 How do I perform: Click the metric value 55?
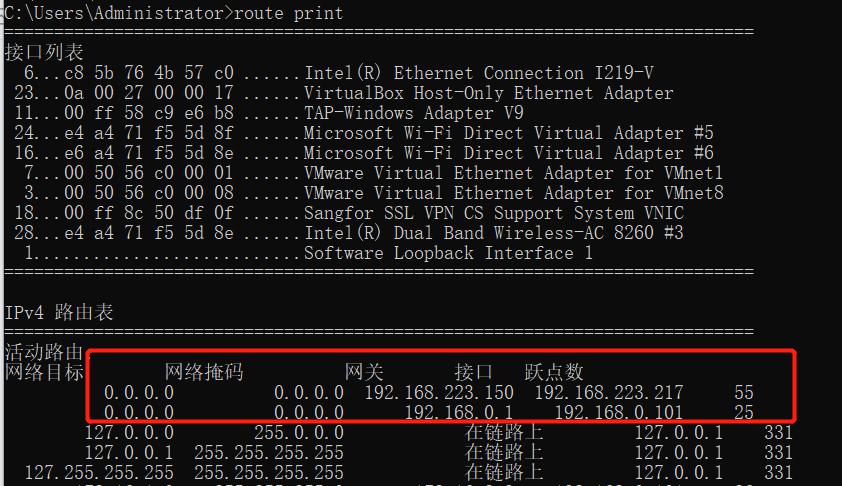743,393
